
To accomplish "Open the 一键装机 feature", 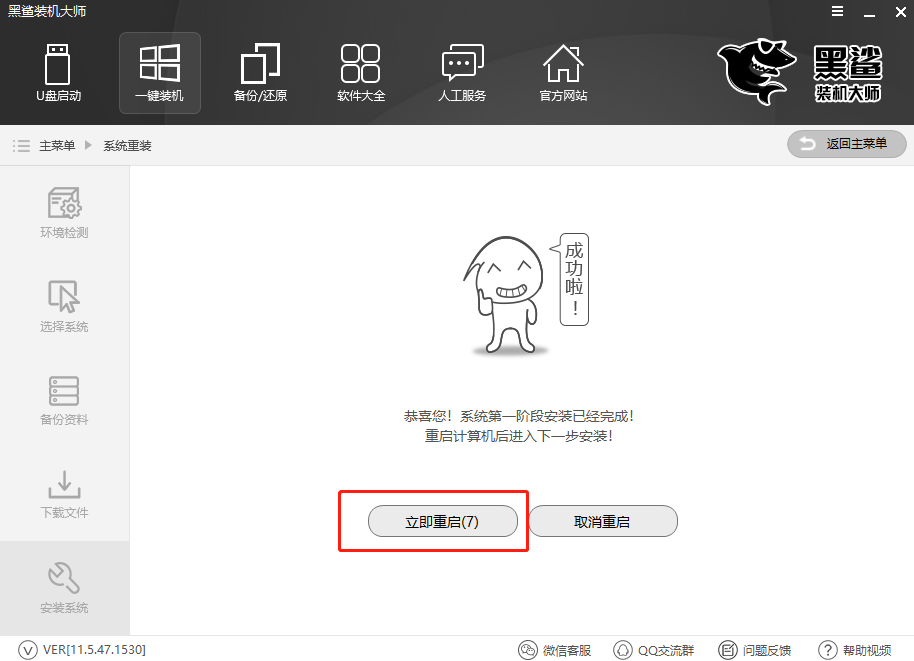I will pos(159,72).
